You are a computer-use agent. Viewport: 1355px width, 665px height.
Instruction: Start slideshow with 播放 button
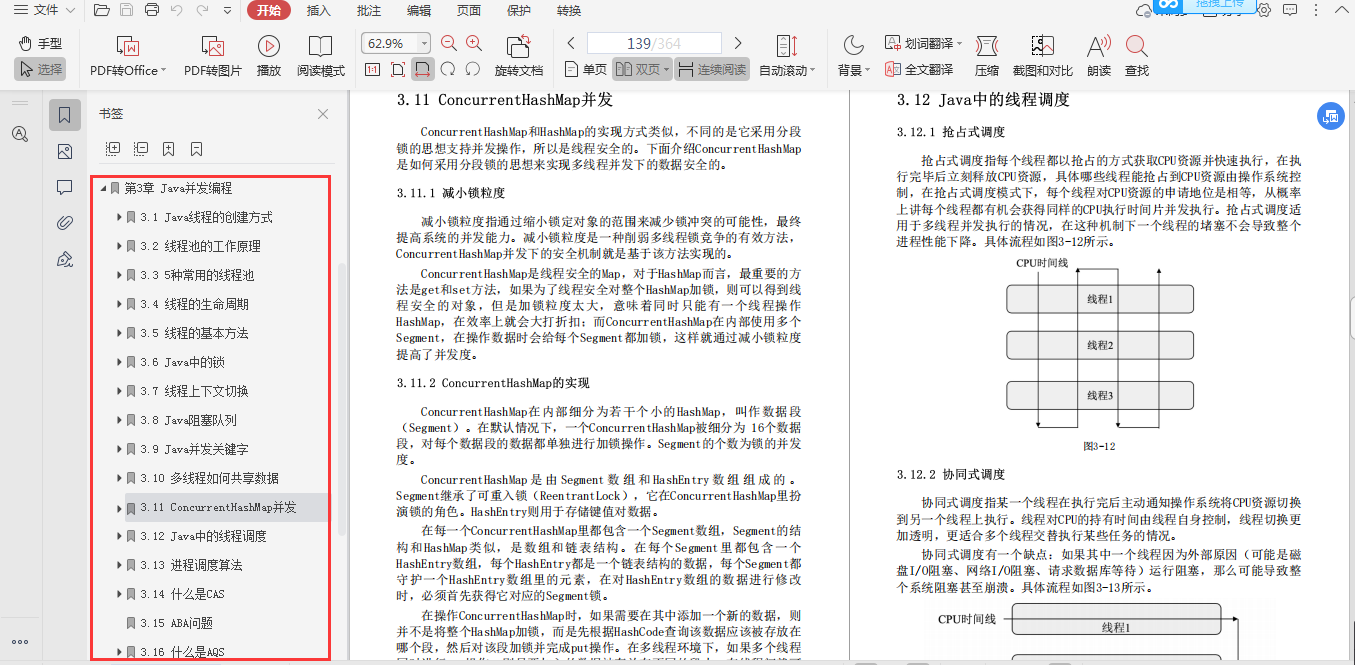(269, 56)
